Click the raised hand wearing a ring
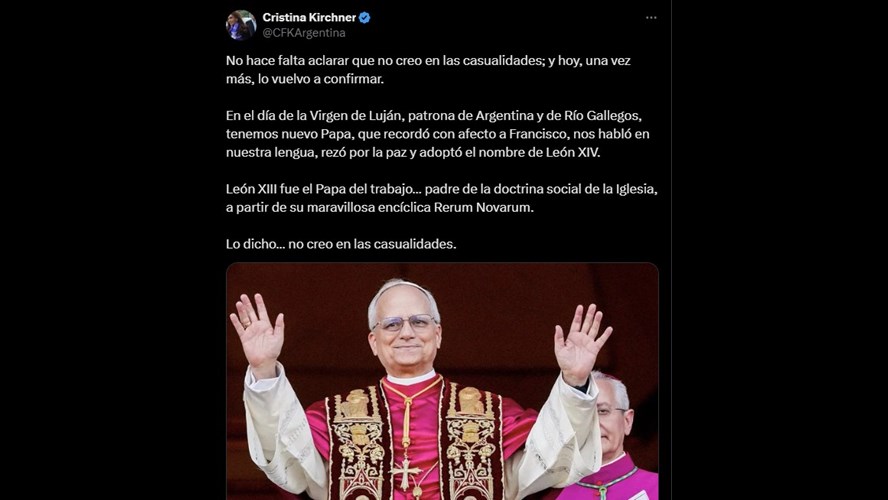The image size is (888, 500). click(x=257, y=334)
